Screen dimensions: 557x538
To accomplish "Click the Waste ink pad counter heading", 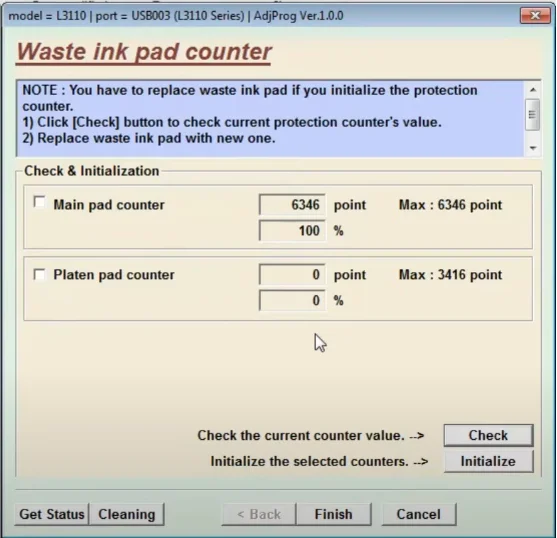I will [x=144, y=52].
